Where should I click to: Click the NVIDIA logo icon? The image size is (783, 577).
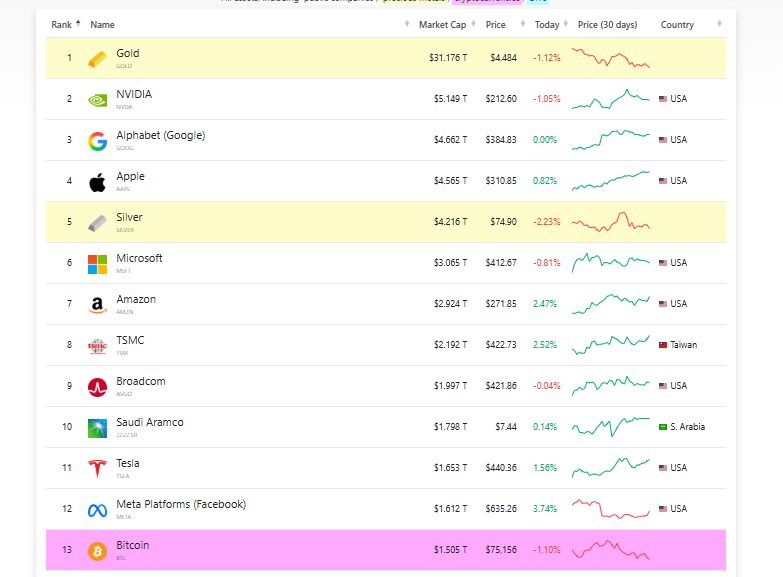coord(97,100)
